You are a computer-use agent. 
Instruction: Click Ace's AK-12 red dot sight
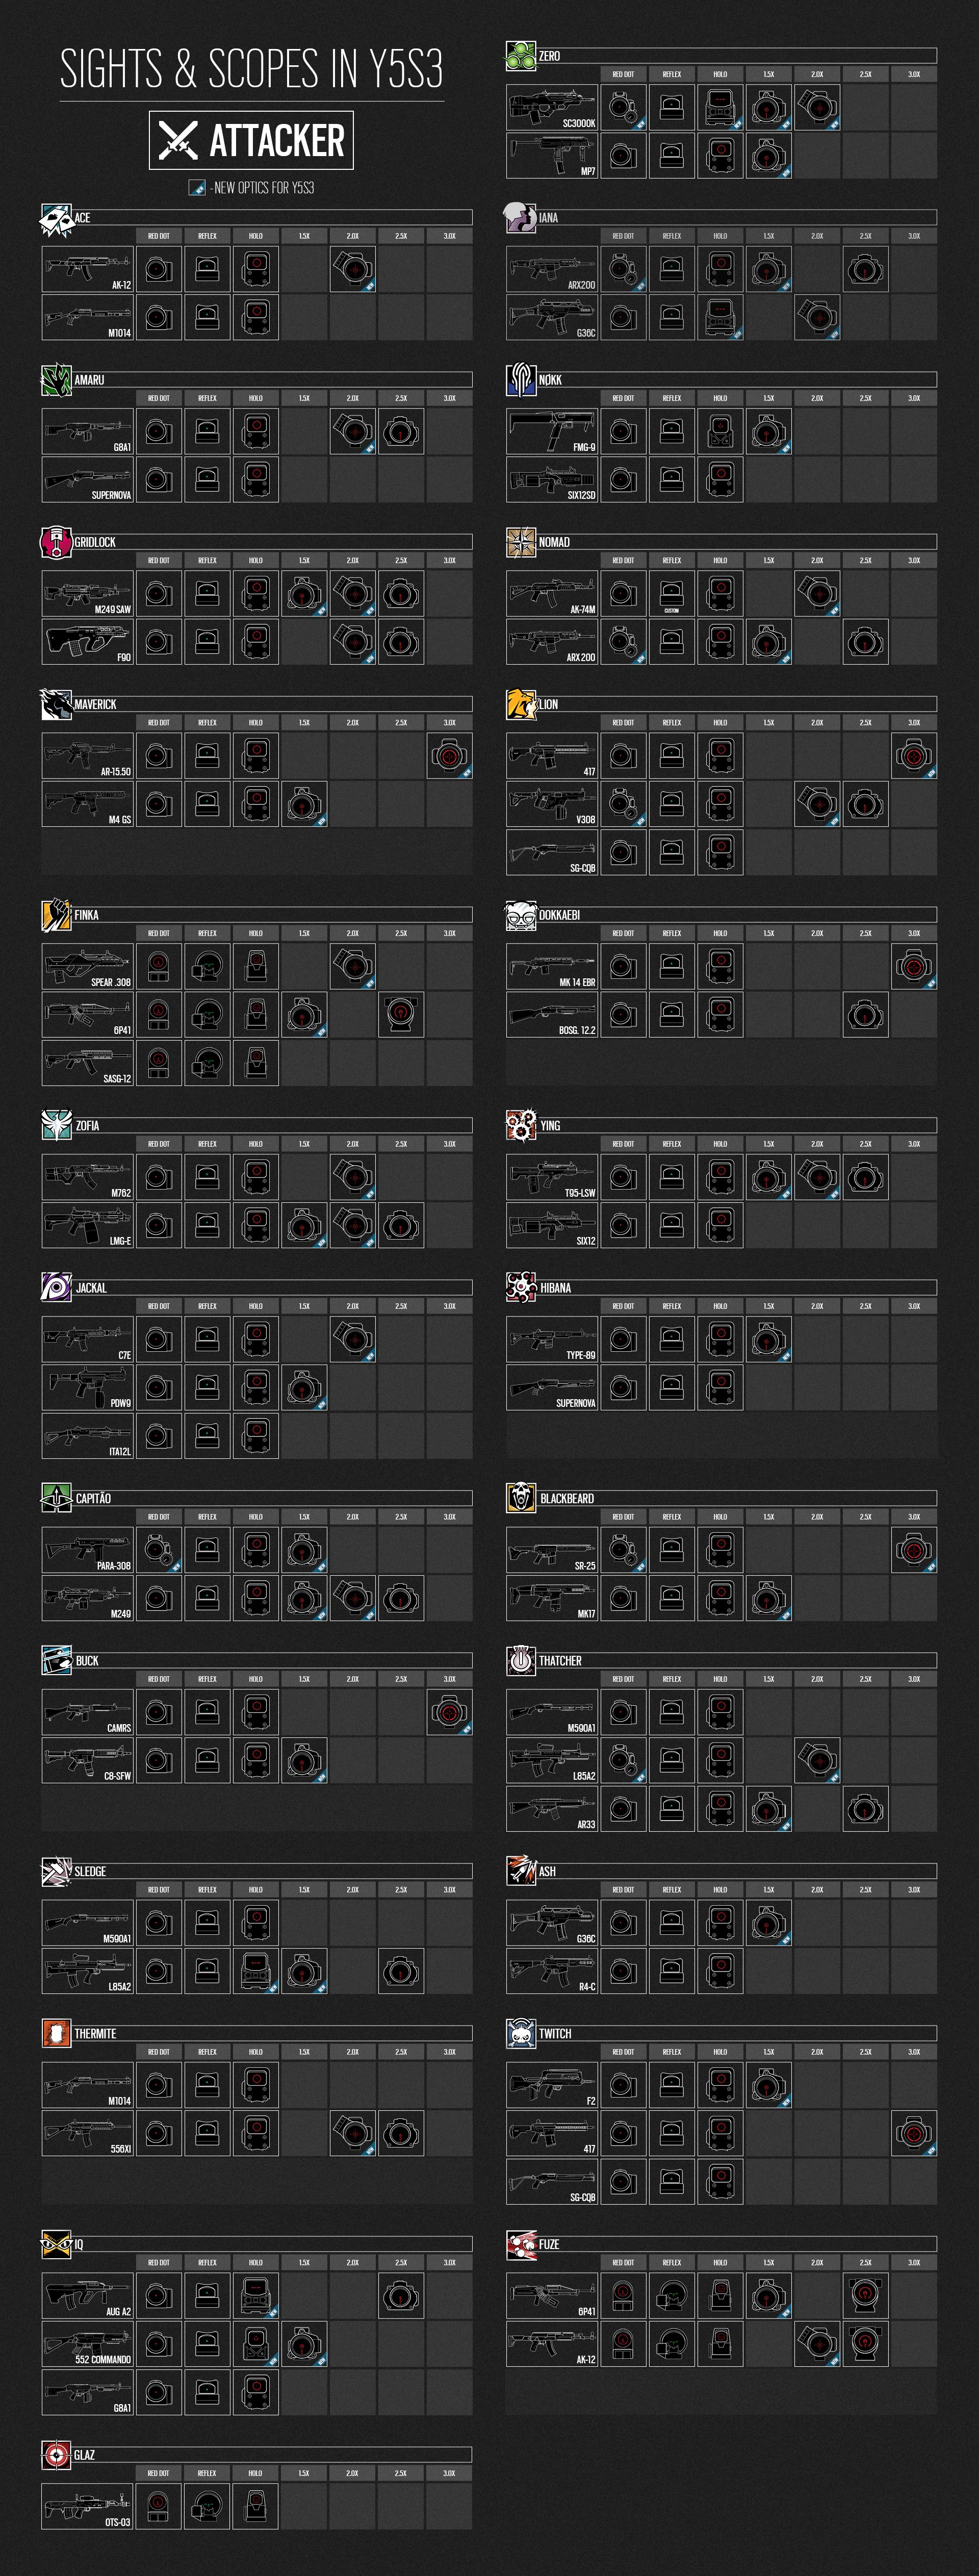[x=158, y=269]
